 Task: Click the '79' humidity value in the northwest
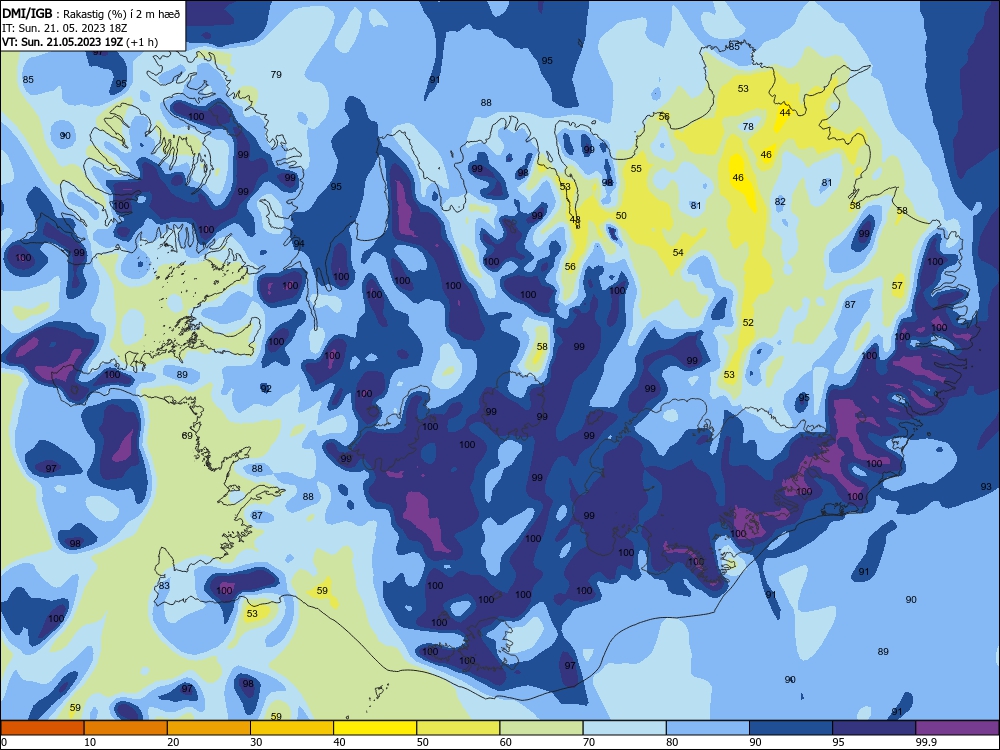[x=276, y=75]
